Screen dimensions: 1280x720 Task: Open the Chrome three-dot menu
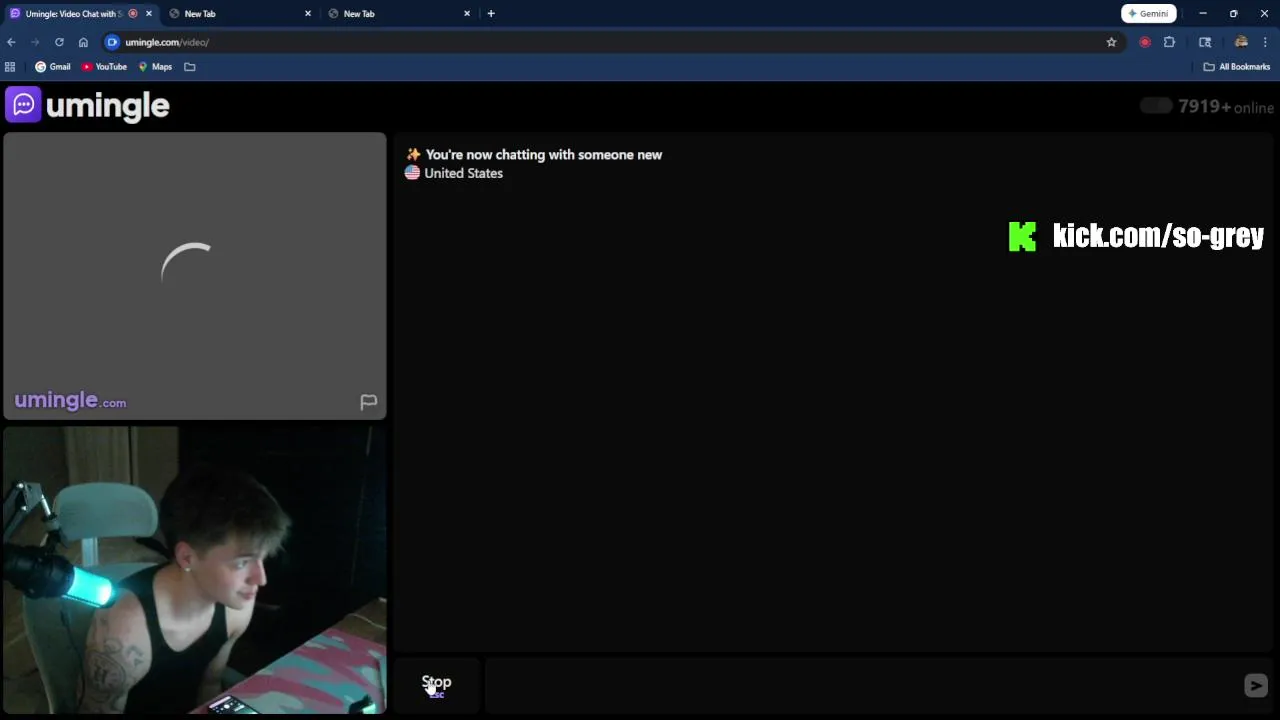[x=1265, y=42]
